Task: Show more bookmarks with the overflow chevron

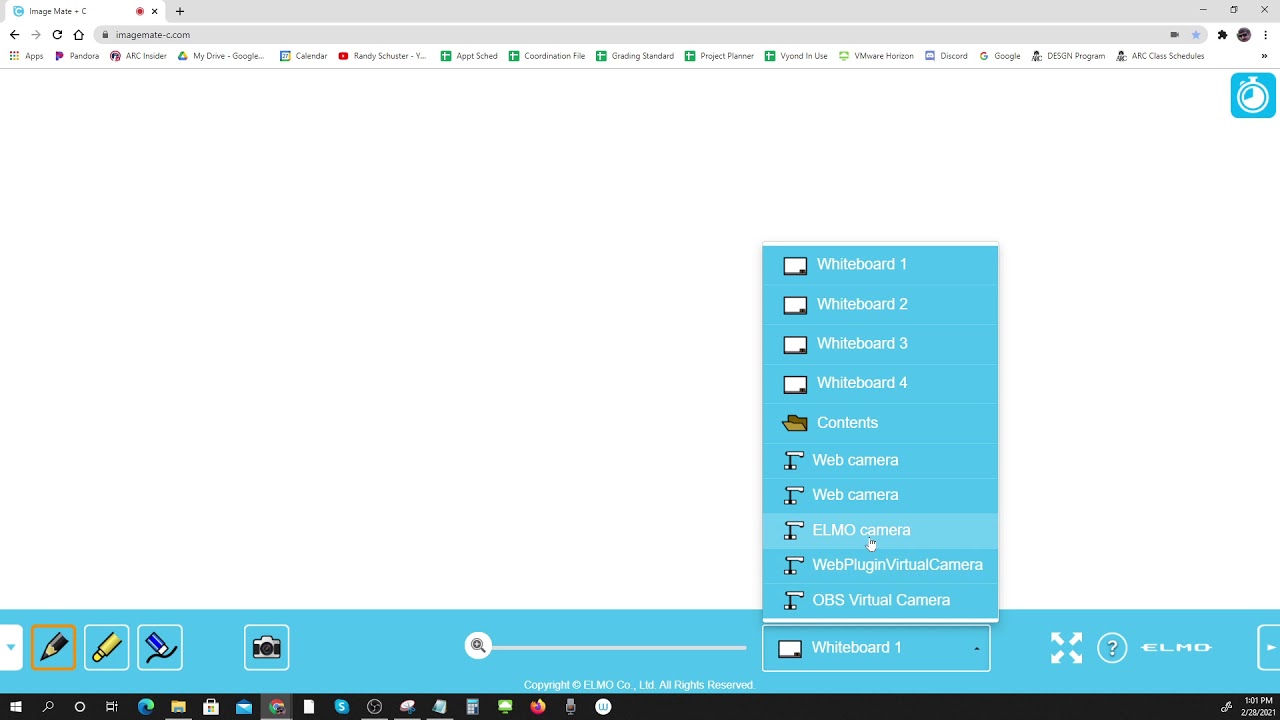Action: point(1264,56)
